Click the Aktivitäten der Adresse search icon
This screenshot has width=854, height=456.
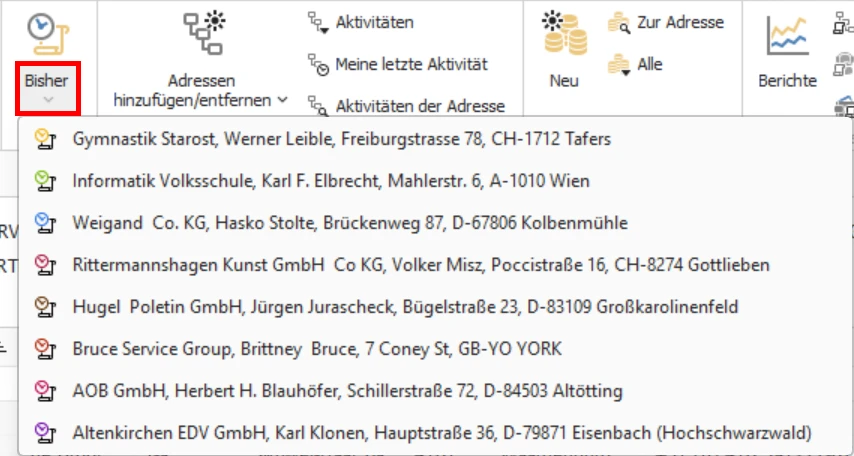(319, 106)
